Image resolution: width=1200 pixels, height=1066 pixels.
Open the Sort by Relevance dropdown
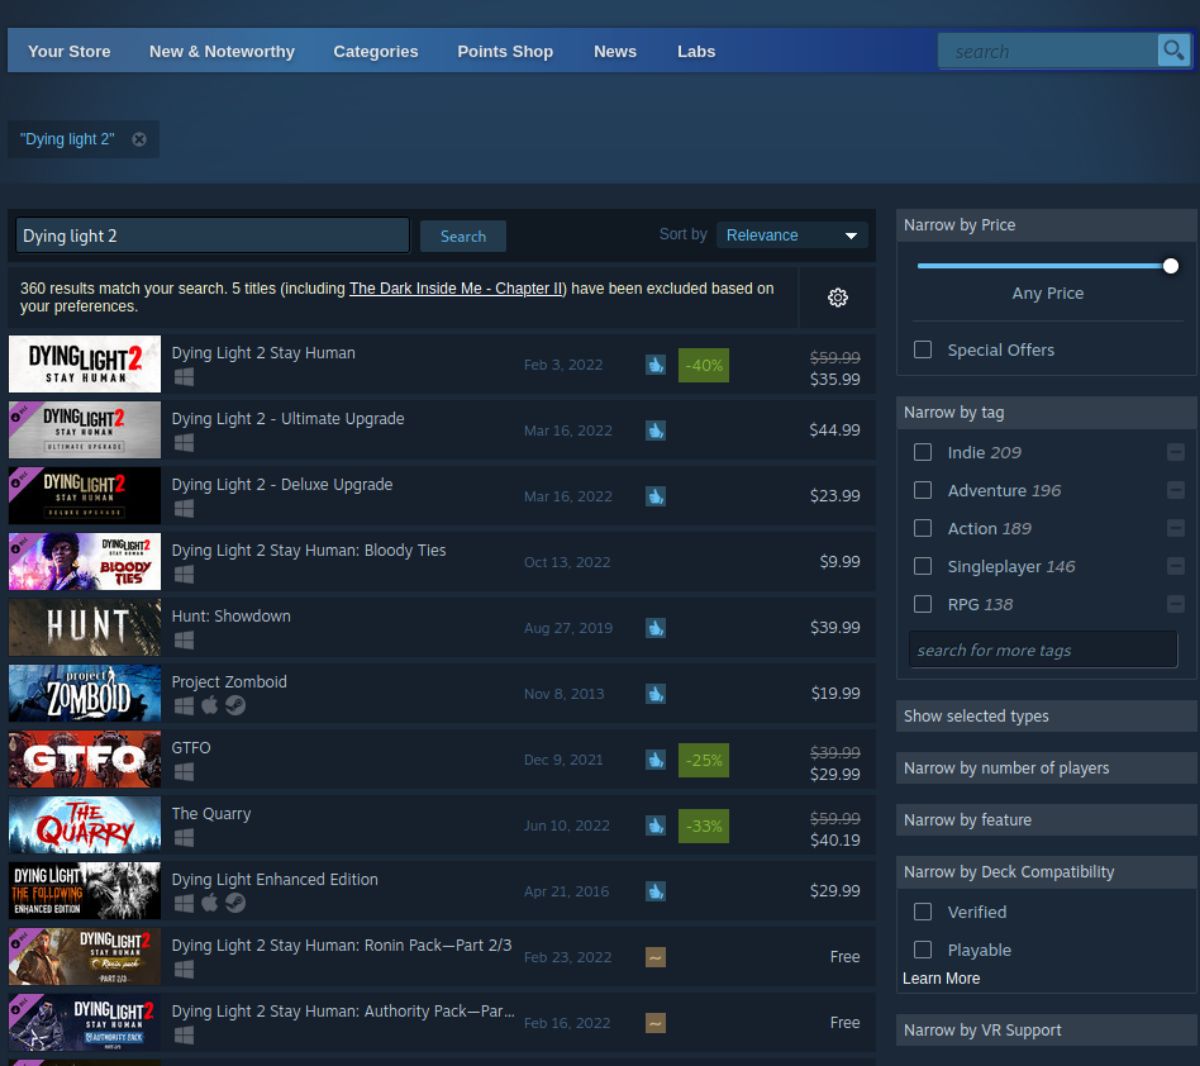click(x=792, y=235)
